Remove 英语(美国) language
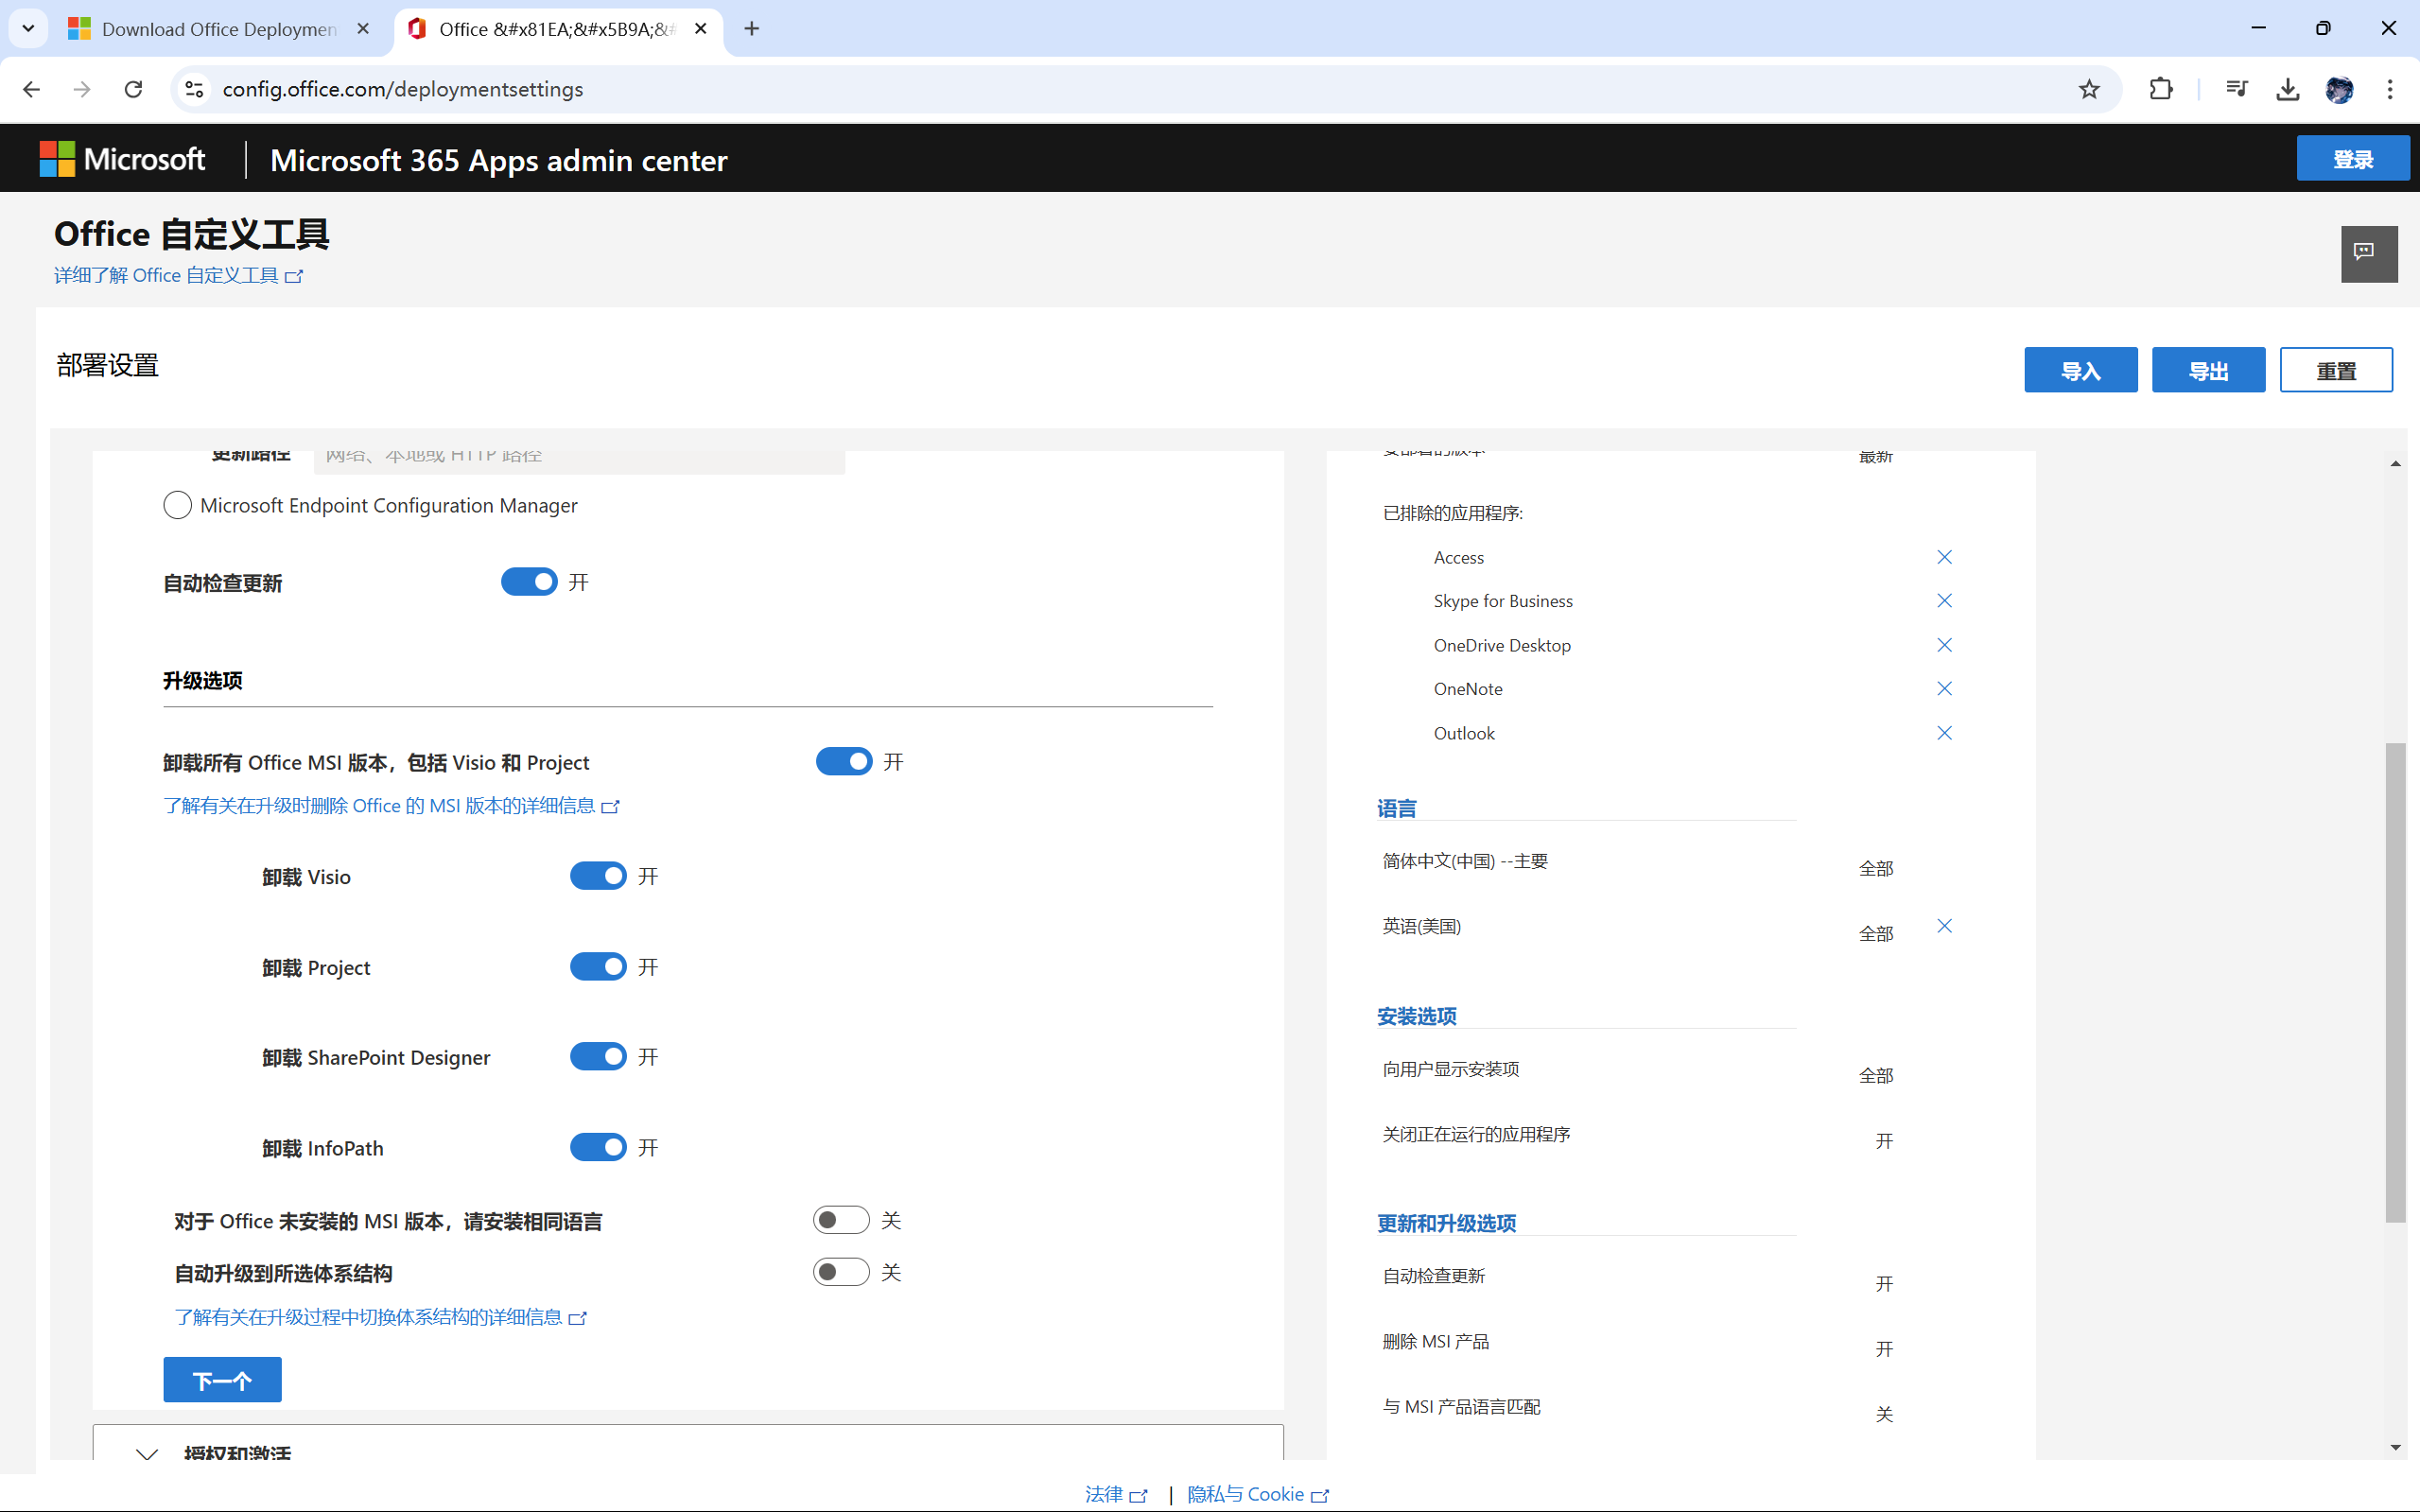This screenshot has height=1512, width=2420. [x=1944, y=926]
